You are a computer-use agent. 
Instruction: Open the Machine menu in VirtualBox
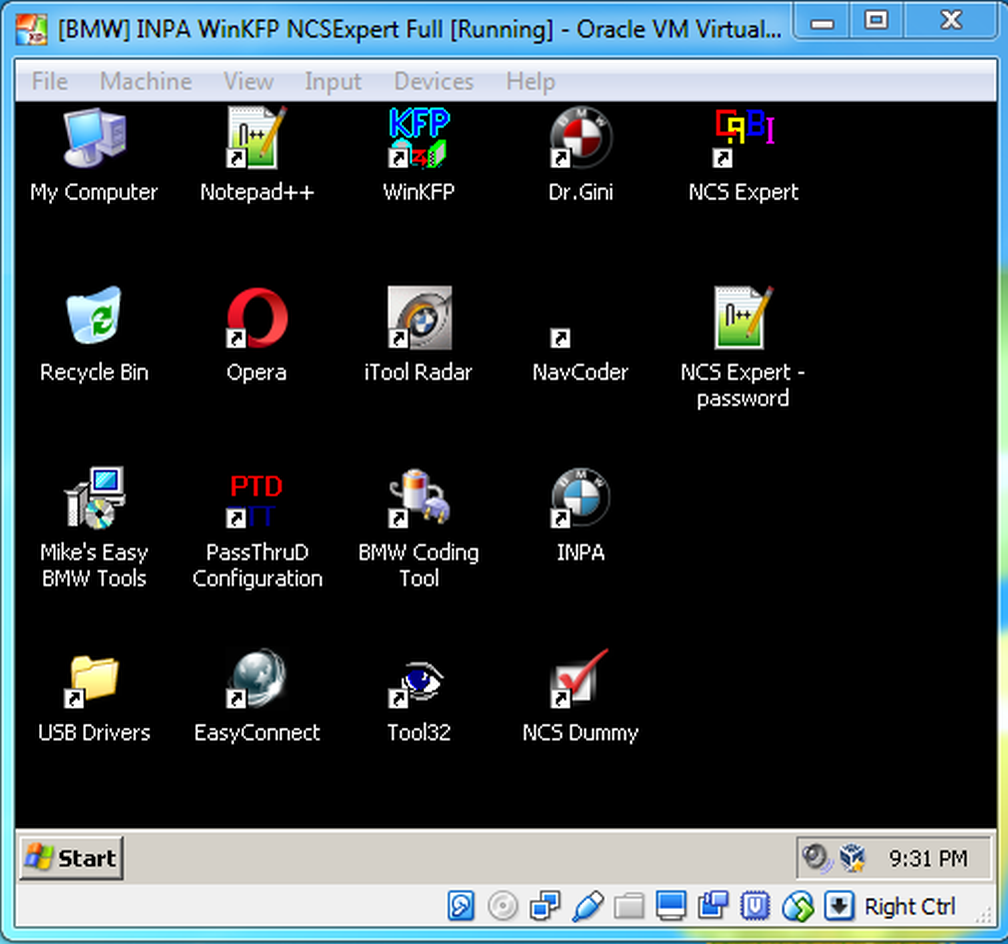click(146, 81)
